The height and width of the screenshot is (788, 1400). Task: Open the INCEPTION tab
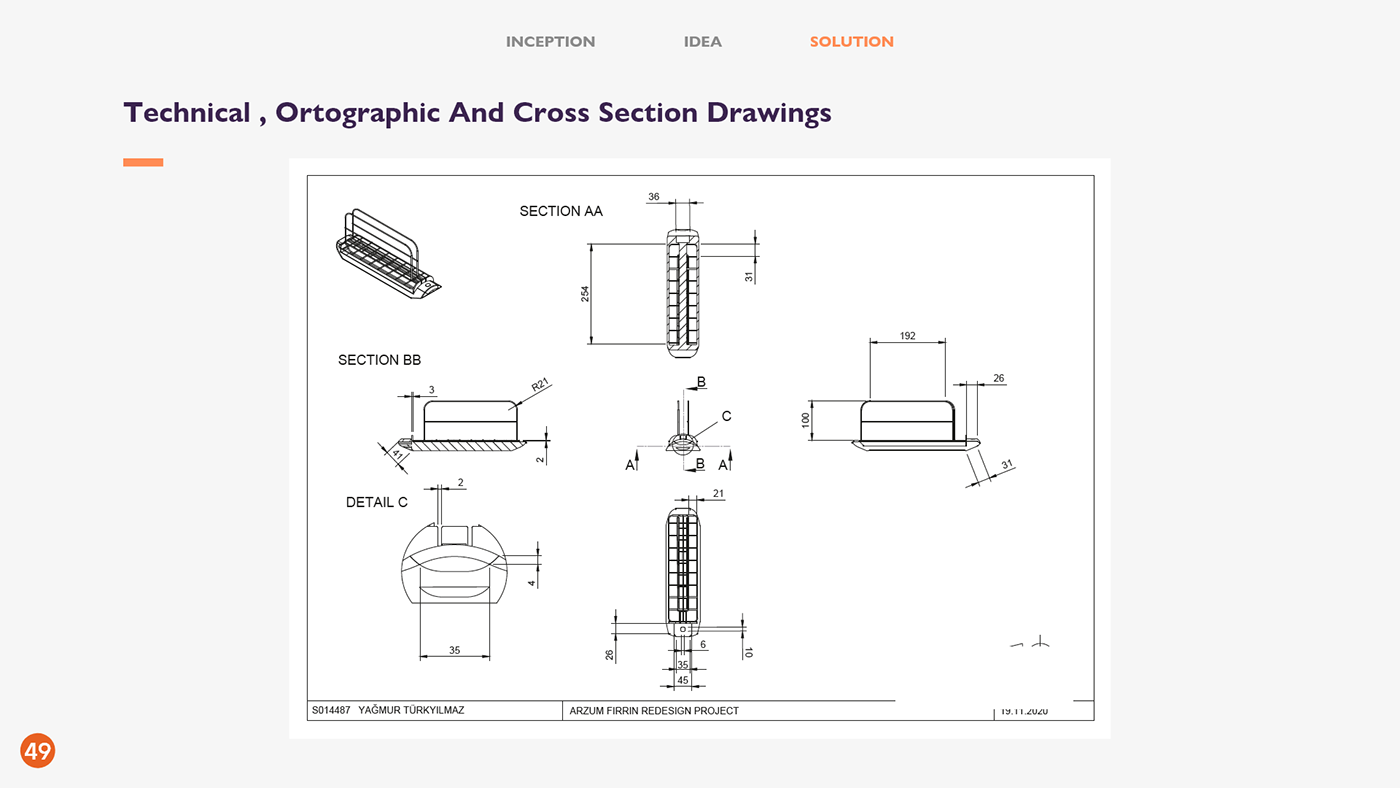[550, 42]
